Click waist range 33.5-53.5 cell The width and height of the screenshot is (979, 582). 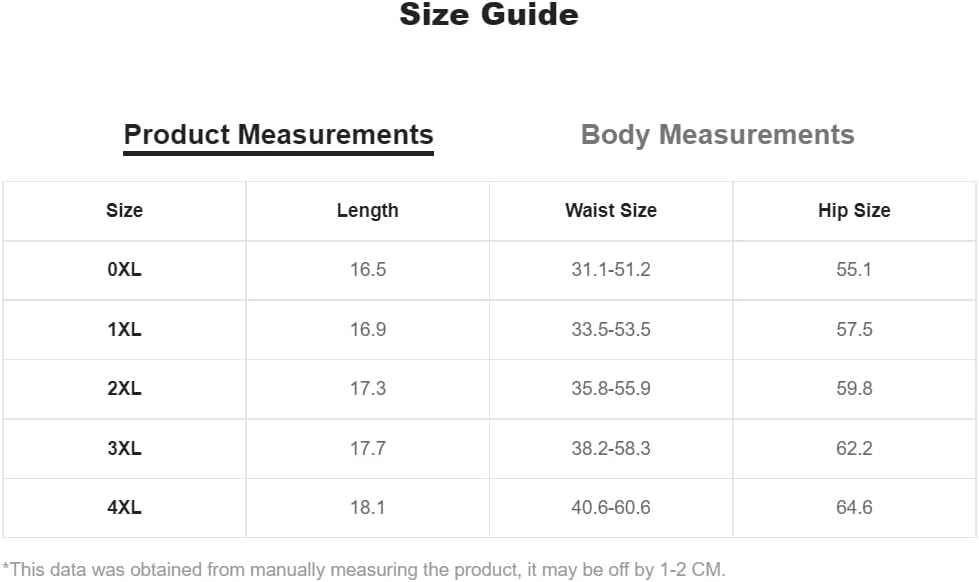[x=611, y=329]
